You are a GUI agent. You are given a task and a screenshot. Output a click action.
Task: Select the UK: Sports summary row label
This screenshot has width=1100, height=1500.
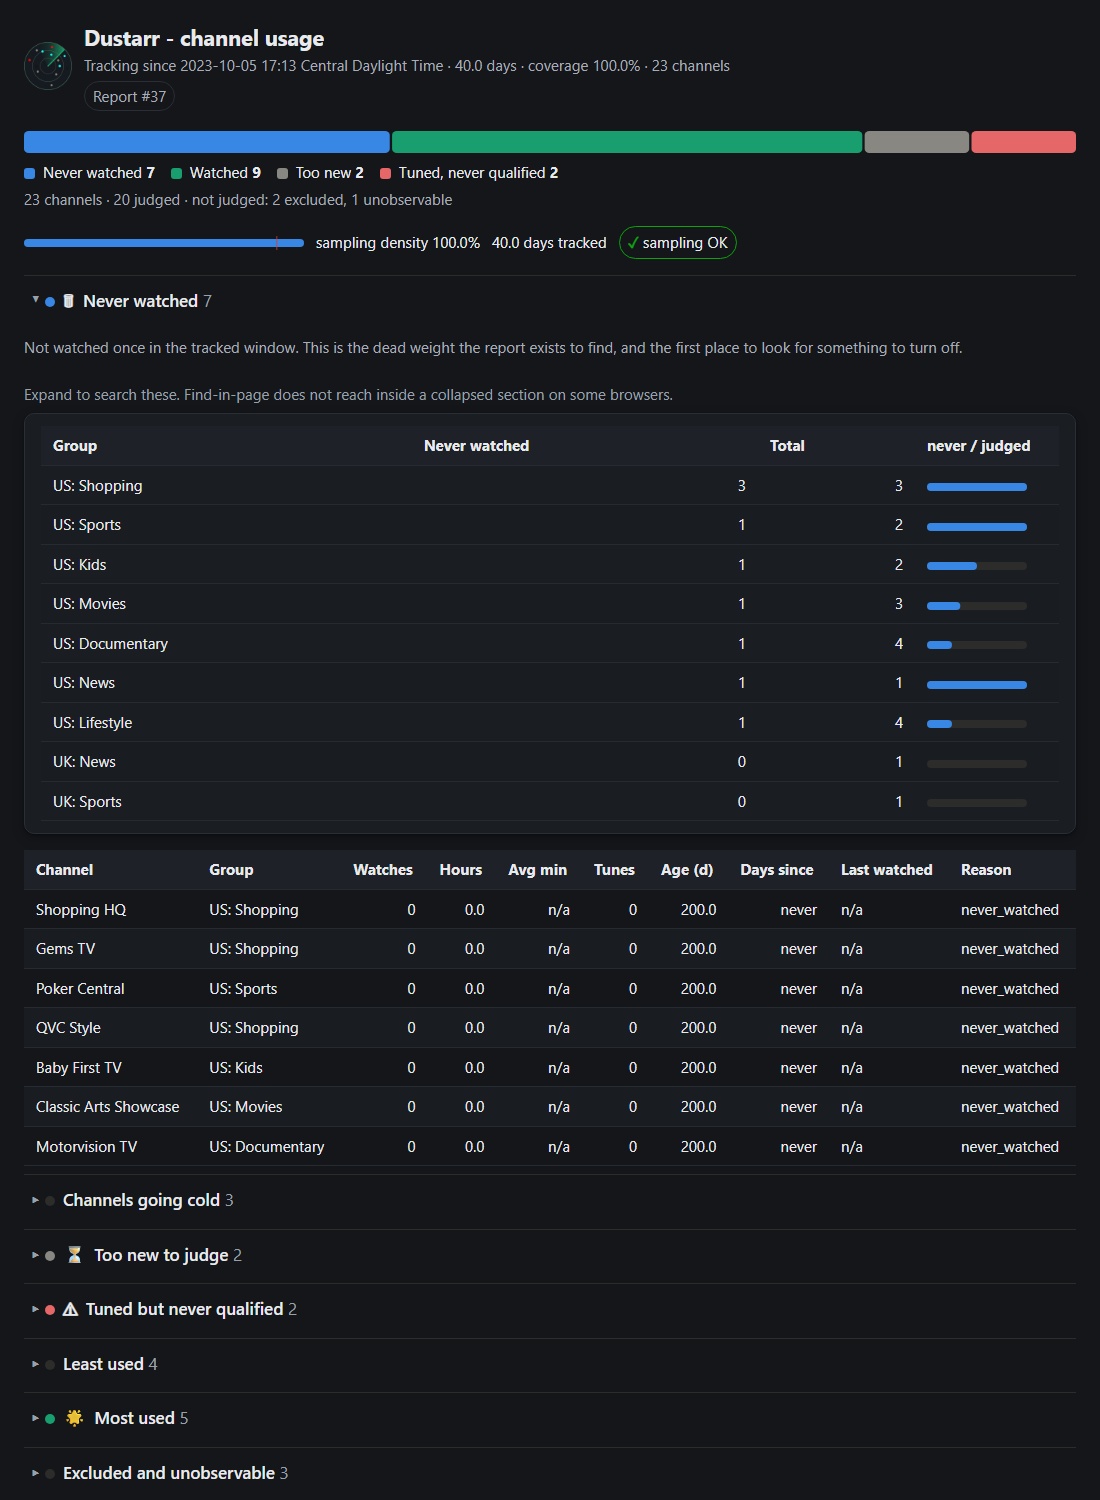coord(87,802)
